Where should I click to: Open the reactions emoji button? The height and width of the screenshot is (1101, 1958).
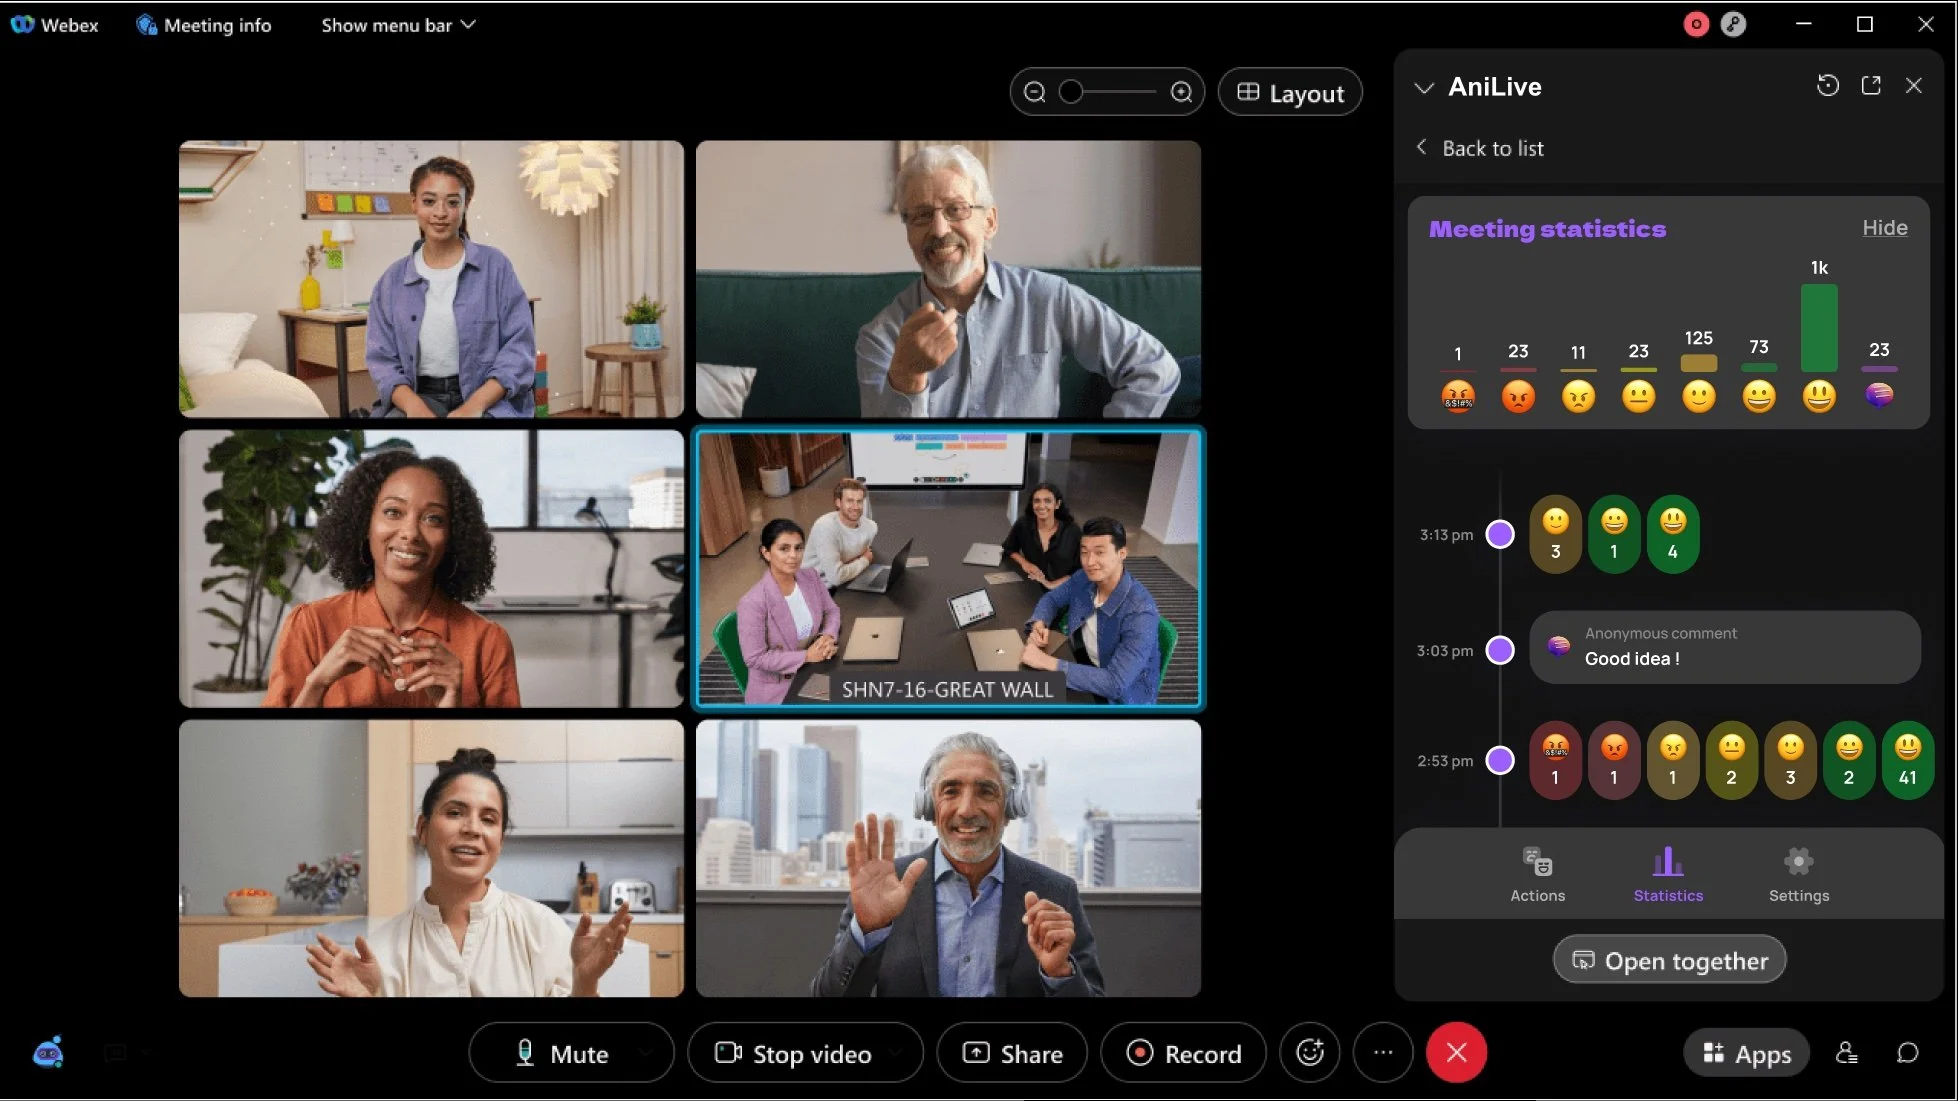(x=1310, y=1053)
